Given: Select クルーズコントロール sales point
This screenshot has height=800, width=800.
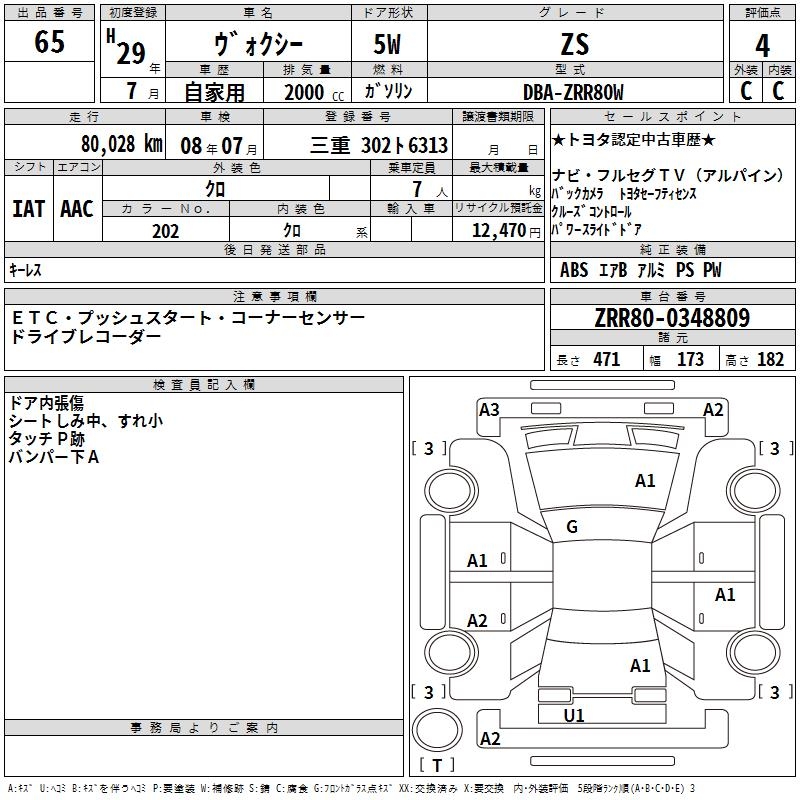Looking at the screenshot, I should pos(592,211).
